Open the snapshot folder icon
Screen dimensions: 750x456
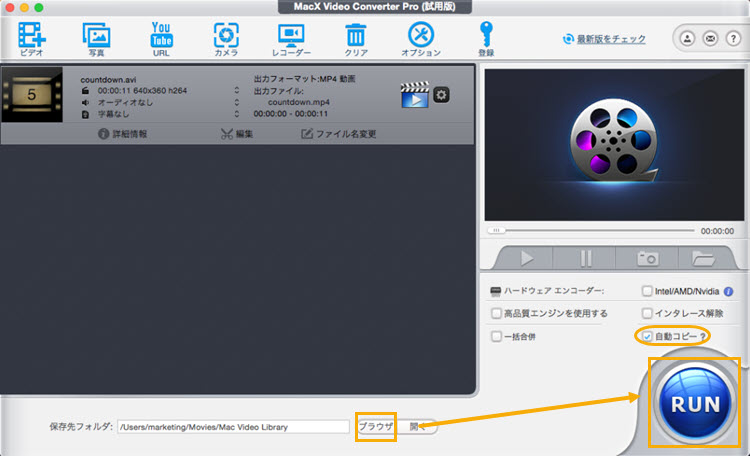(x=703, y=258)
